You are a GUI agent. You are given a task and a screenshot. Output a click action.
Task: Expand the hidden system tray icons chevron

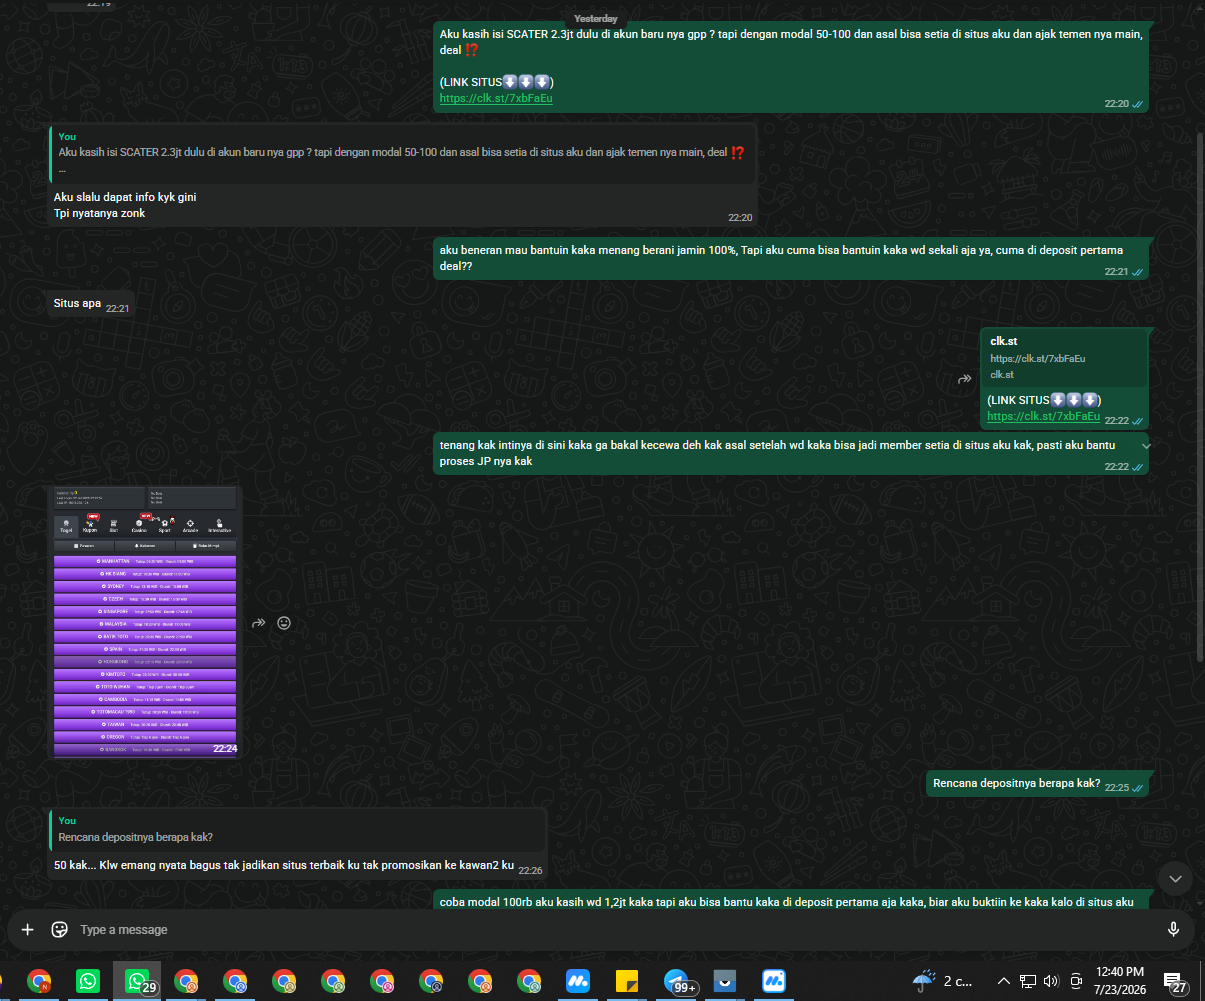[x=1004, y=981]
